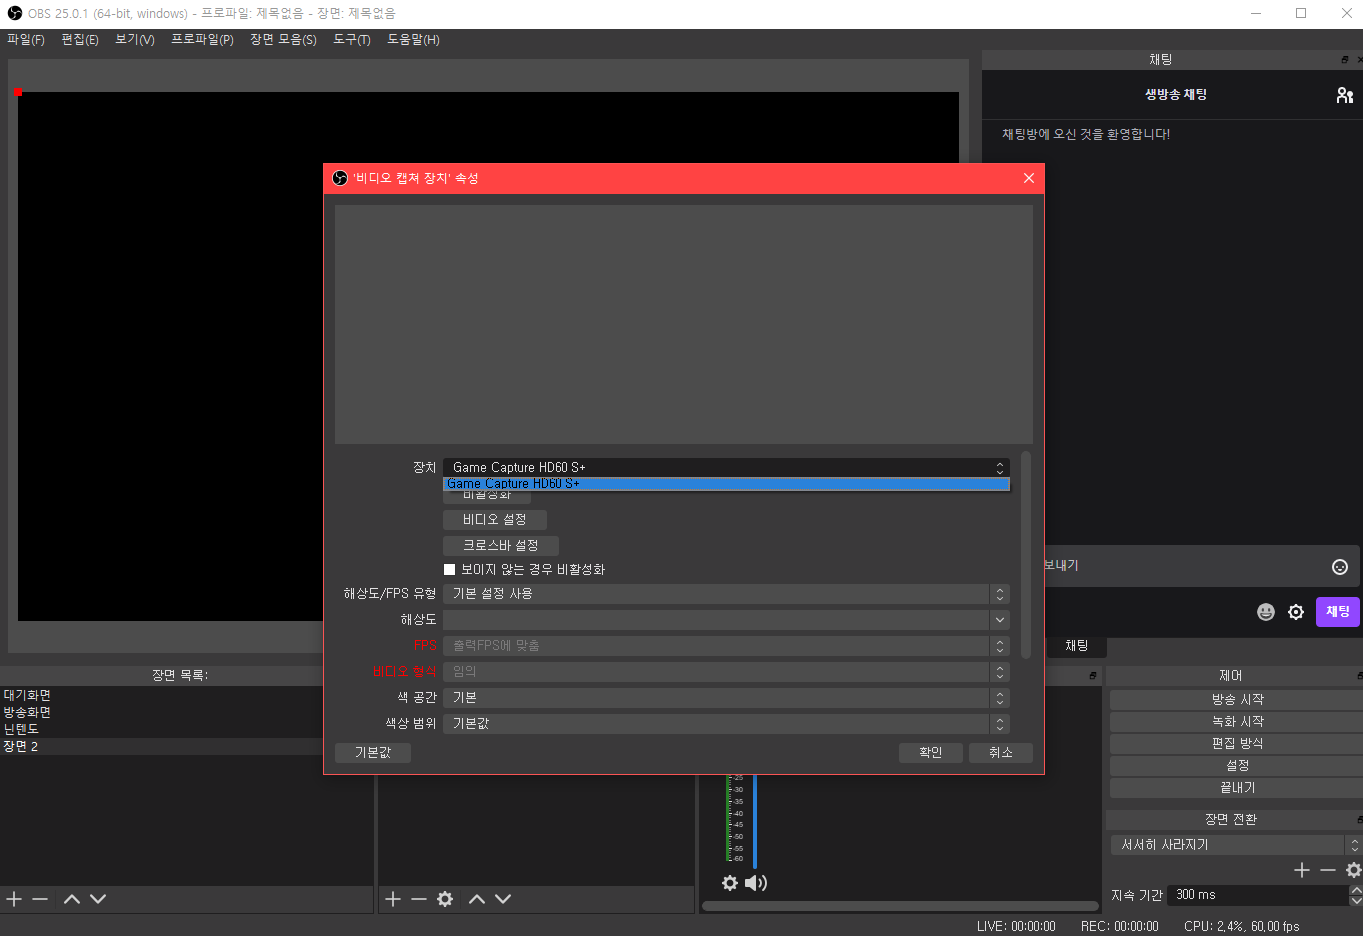Open the Profile (프로파일) menu
The image size is (1363, 936).
202,40
